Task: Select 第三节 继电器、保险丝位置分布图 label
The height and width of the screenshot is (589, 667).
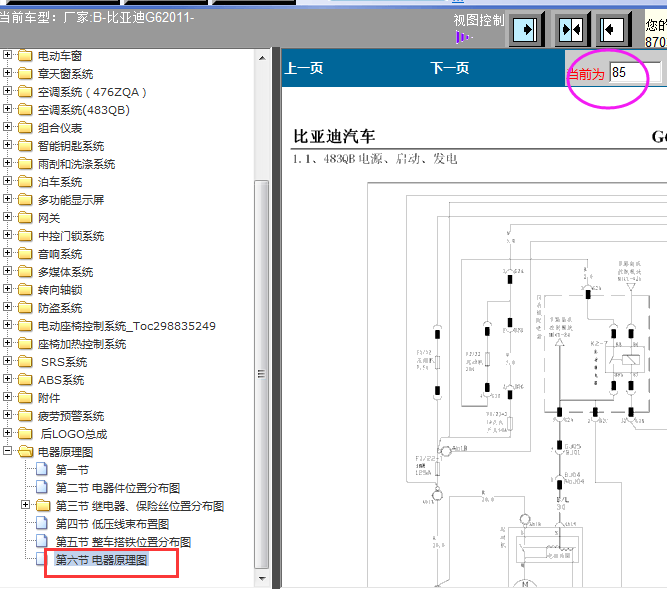Action: pos(140,506)
